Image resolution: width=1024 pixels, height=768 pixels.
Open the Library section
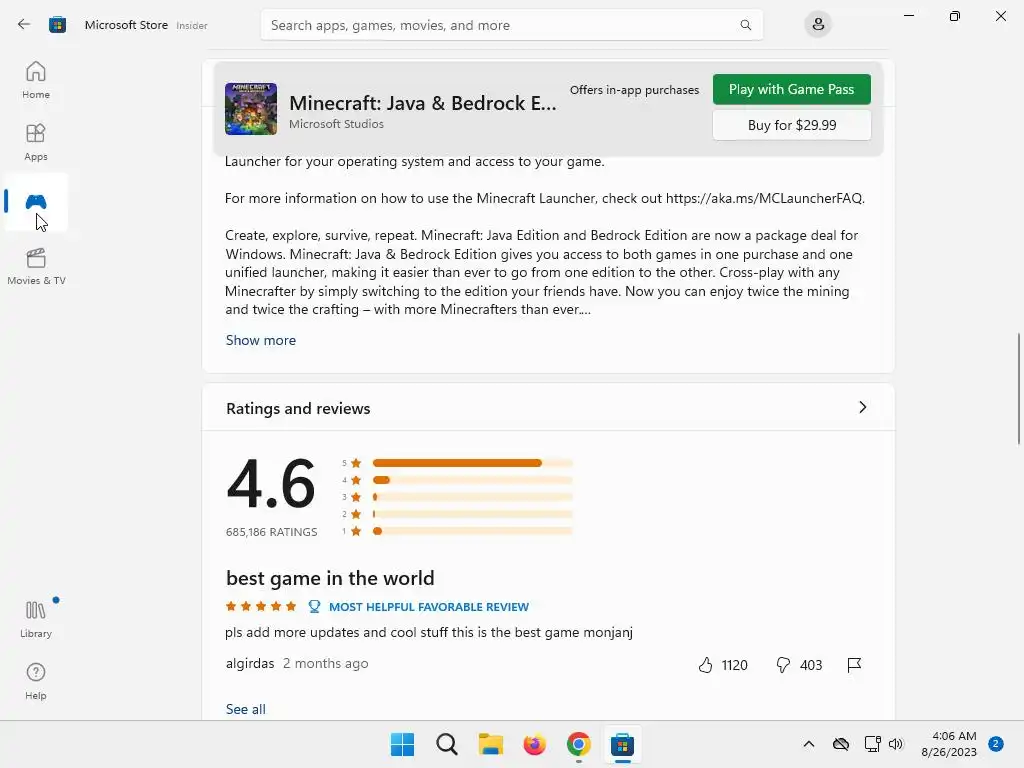click(x=36, y=620)
